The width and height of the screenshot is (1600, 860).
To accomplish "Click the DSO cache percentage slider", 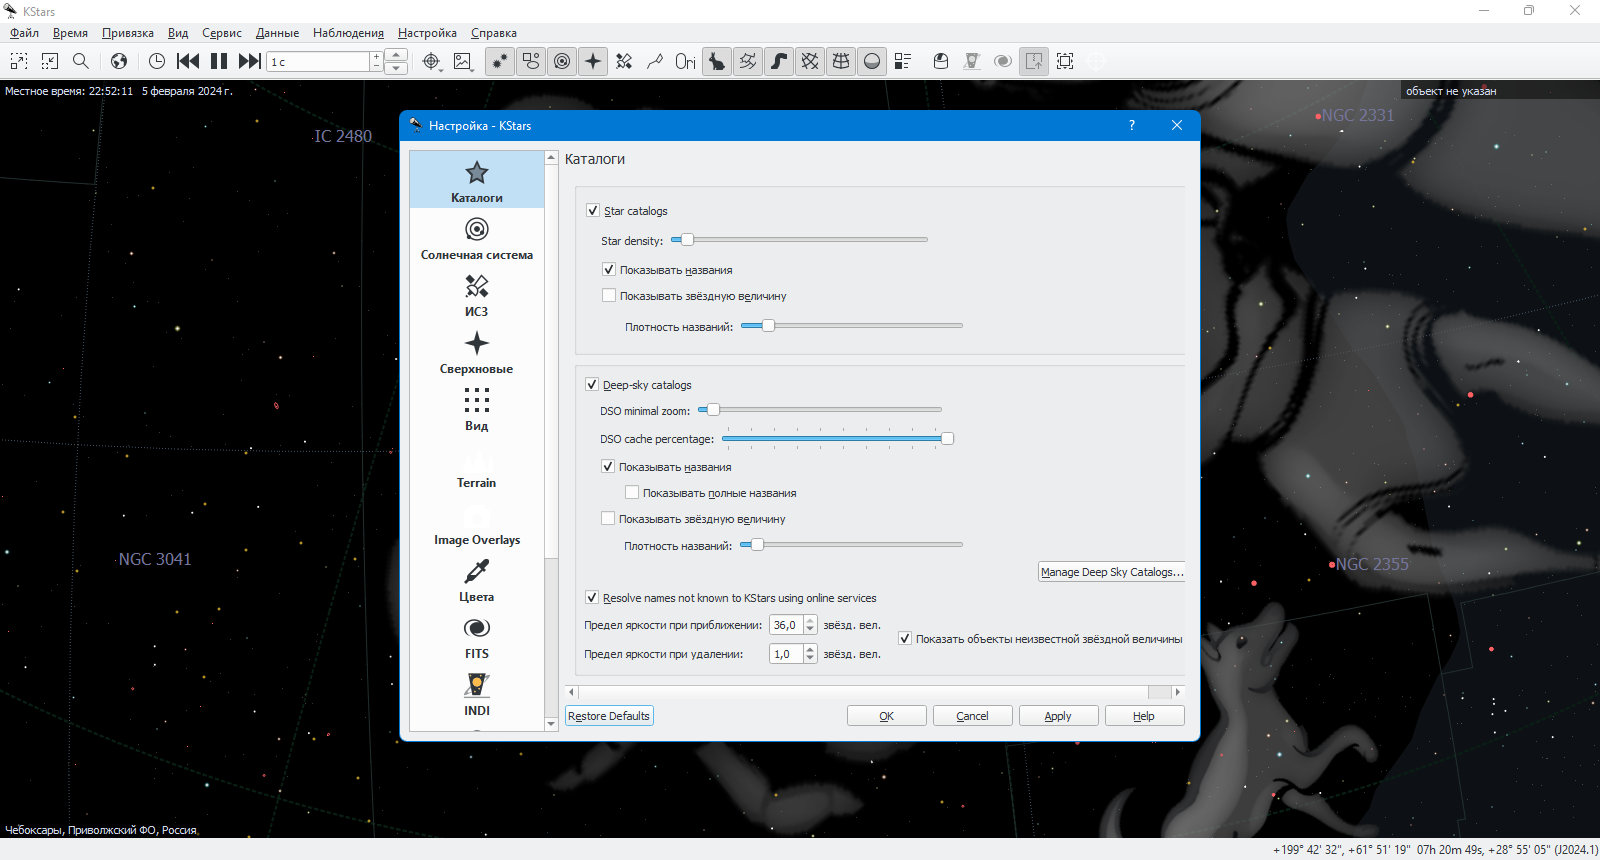I will (836, 438).
